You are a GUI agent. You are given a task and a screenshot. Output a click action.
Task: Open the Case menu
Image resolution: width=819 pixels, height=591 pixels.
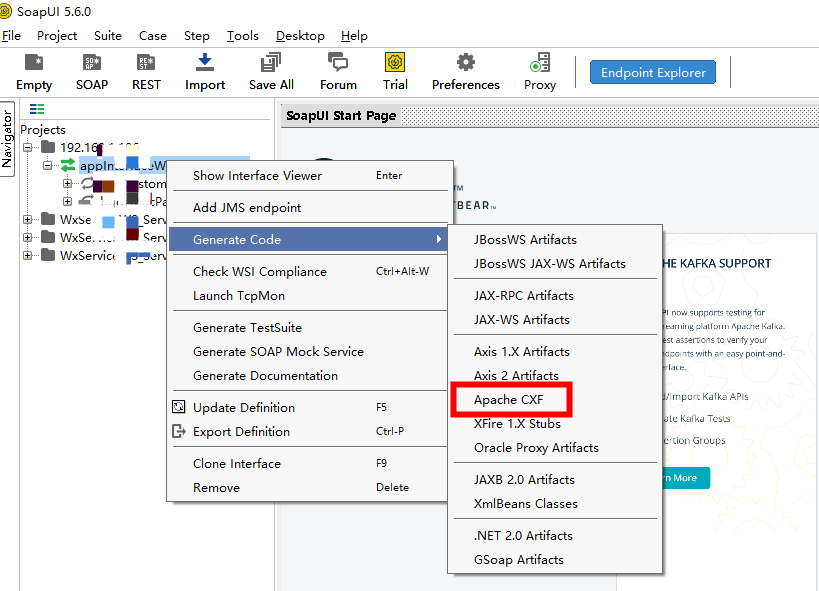tap(153, 36)
